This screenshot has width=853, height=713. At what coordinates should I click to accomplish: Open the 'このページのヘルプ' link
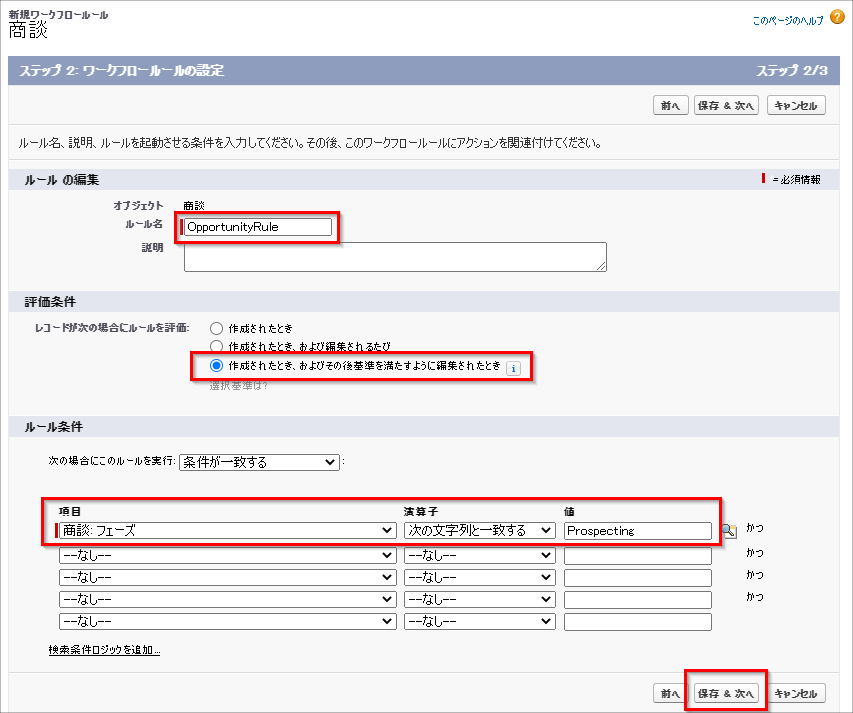[x=786, y=19]
